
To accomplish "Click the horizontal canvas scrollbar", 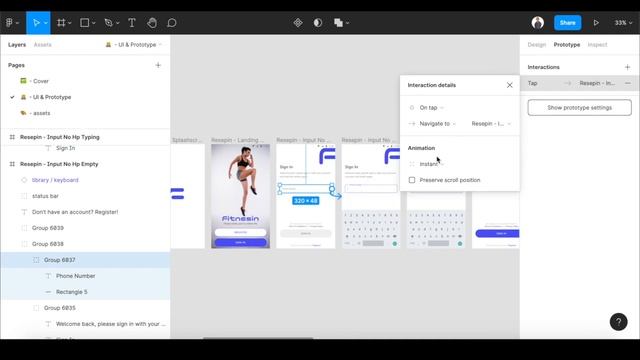I will 258,338.
